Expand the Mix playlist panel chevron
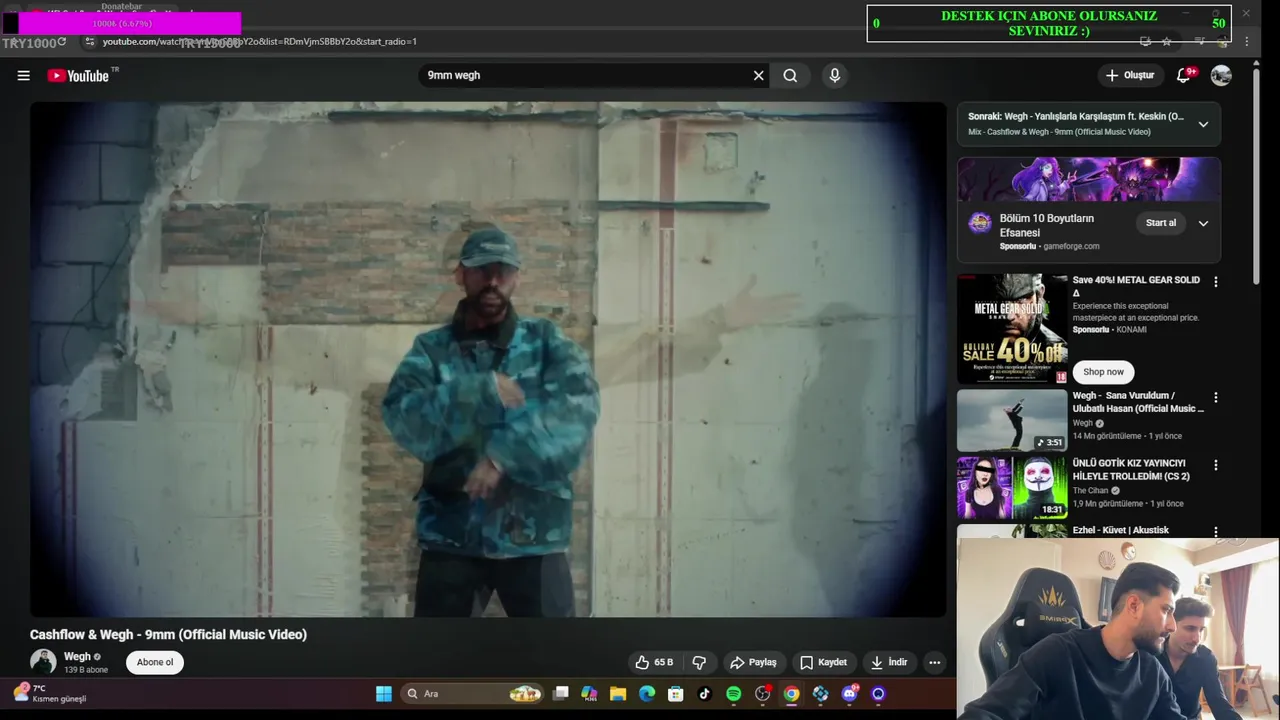The width and height of the screenshot is (1280, 720). pyautogui.click(x=1203, y=124)
